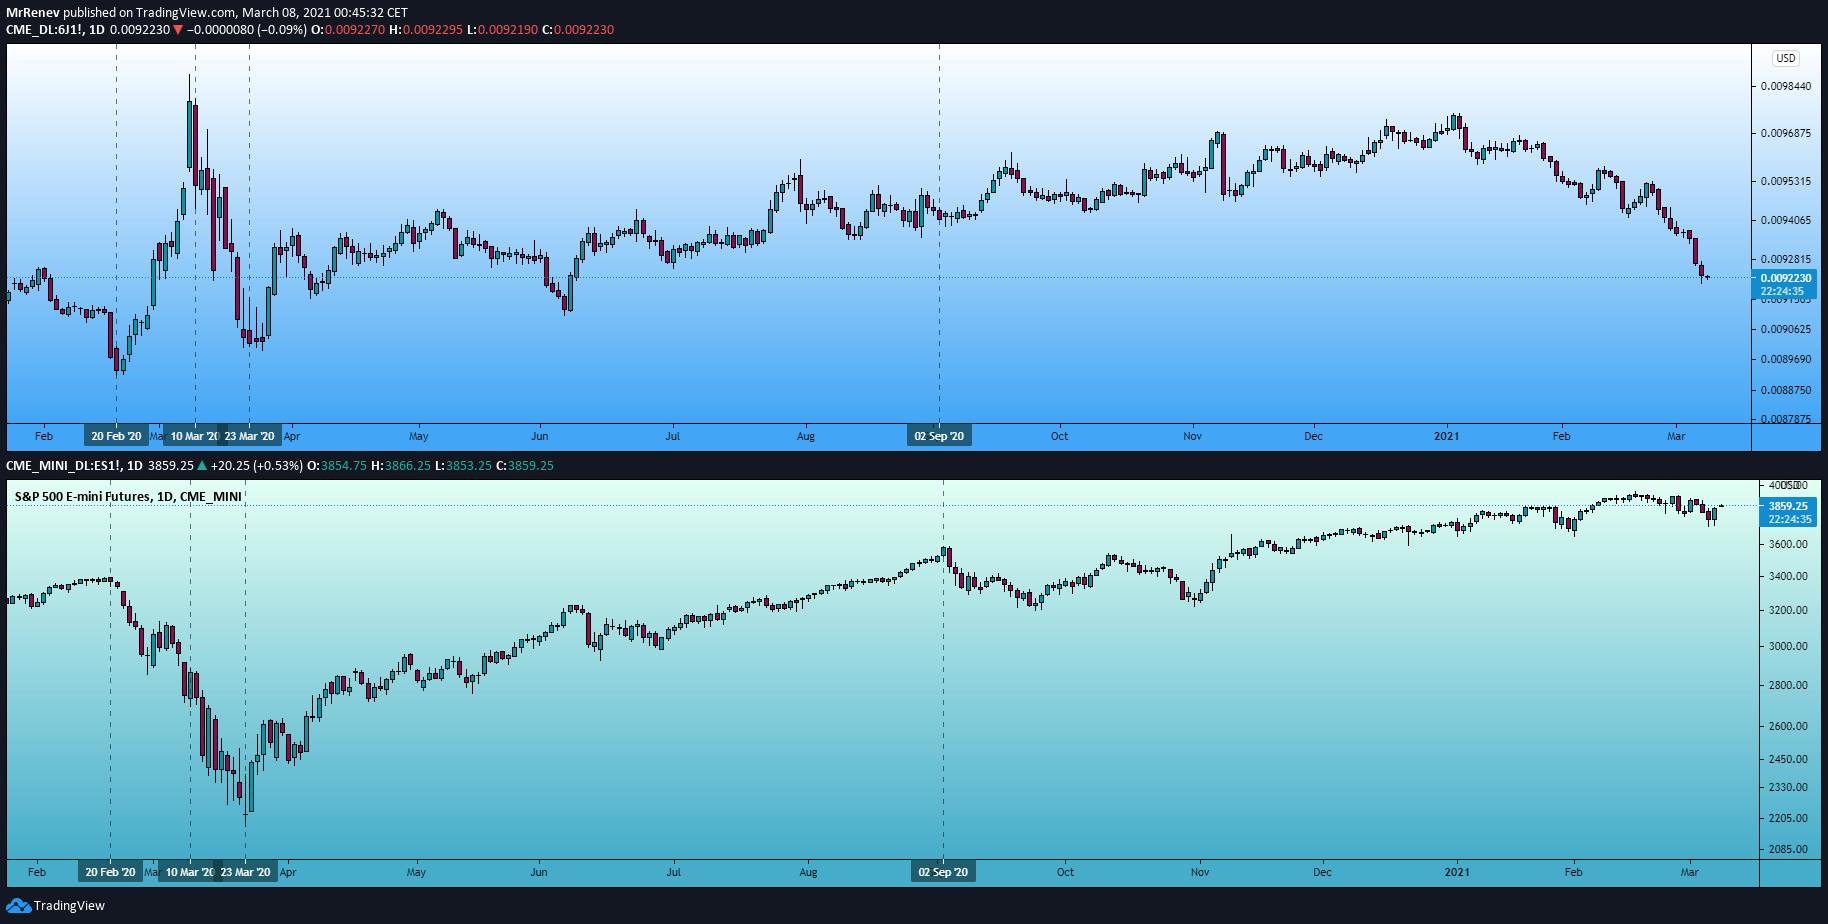Click the Jun label on yen chart axis
The image size is (1828, 924).
[539, 436]
